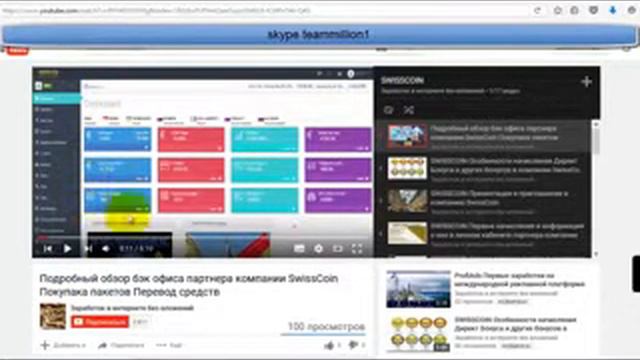Open channel name Заработок в интернете link
This screenshot has height=360, width=640.
(x=132, y=308)
